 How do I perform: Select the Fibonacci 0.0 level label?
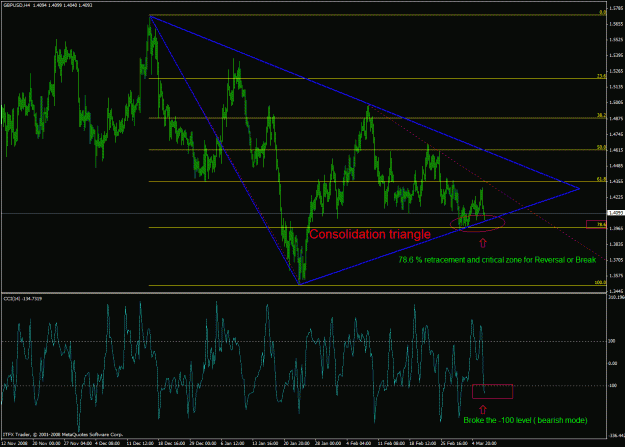(x=602, y=12)
